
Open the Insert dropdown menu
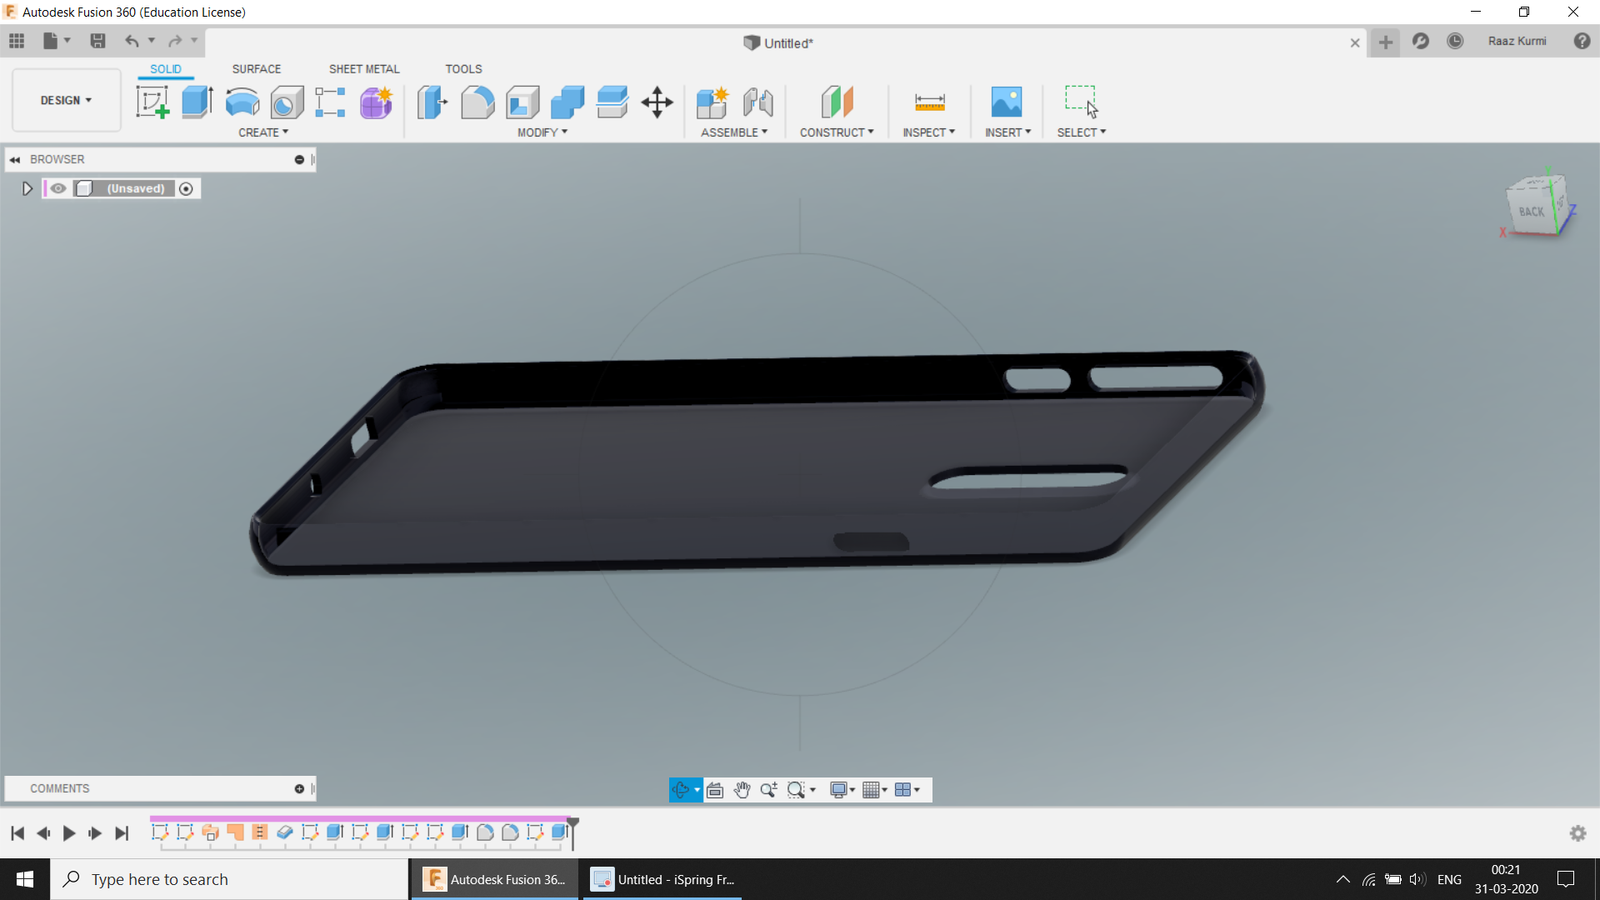click(1008, 132)
